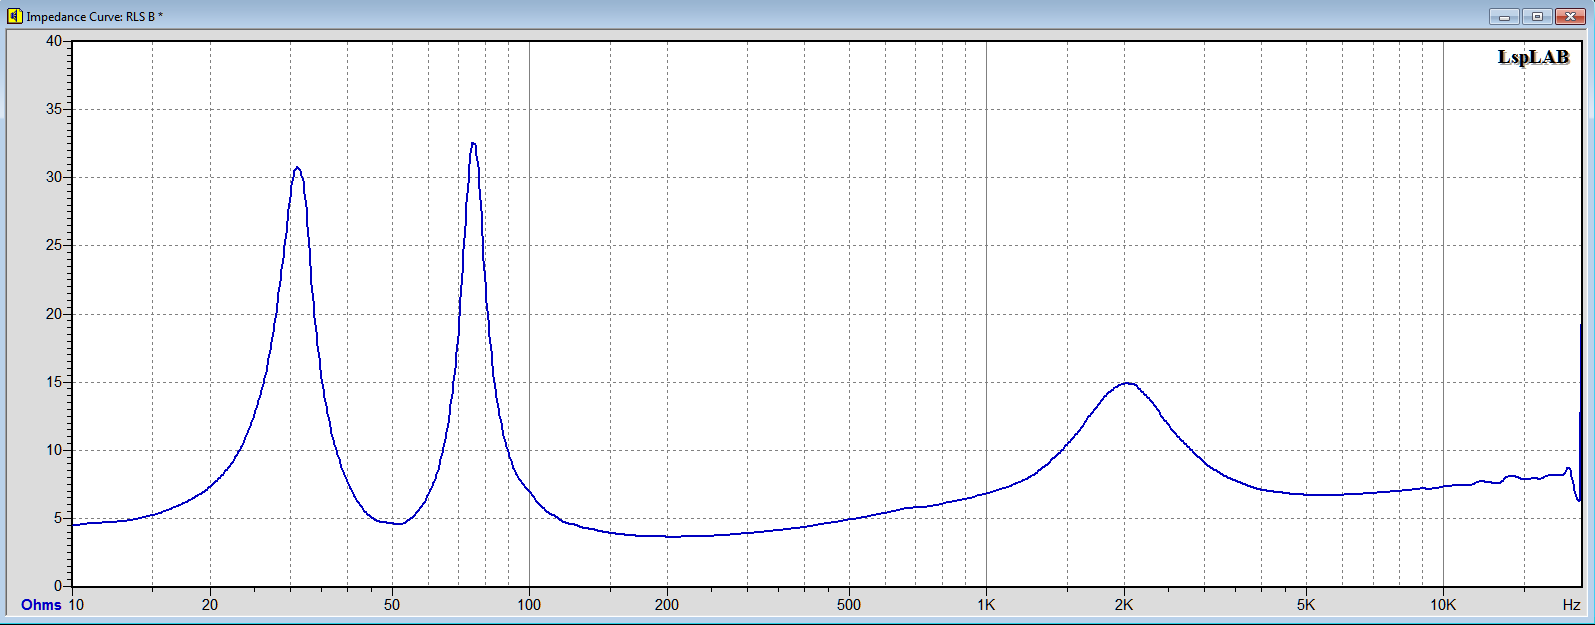This screenshot has height=625, width=1595.
Task: Click the 200 frequency axis label
Action: (x=666, y=605)
